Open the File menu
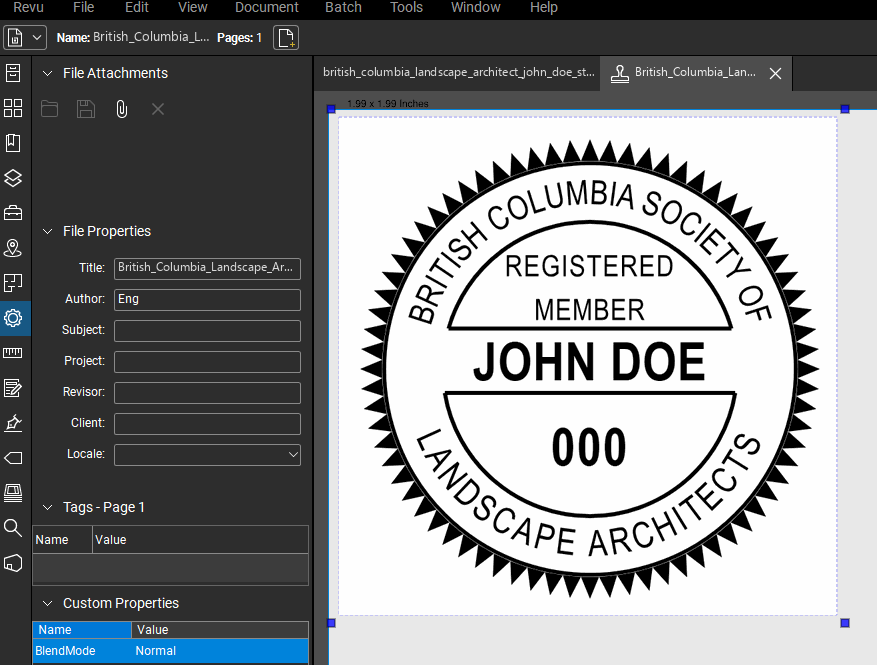Screen dimensions: 877x665 click(83, 7)
